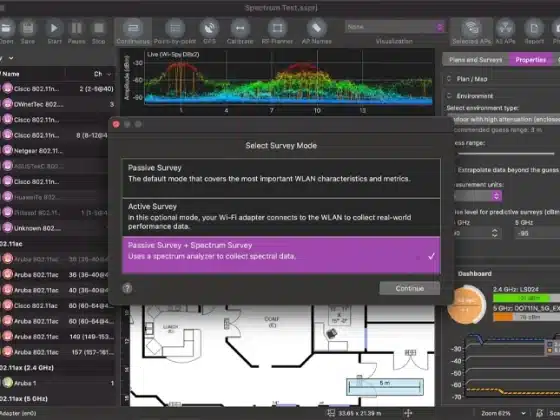560x420 pixels.
Task: Click the AP Names toolbar icon
Action: (x=316, y=28)
